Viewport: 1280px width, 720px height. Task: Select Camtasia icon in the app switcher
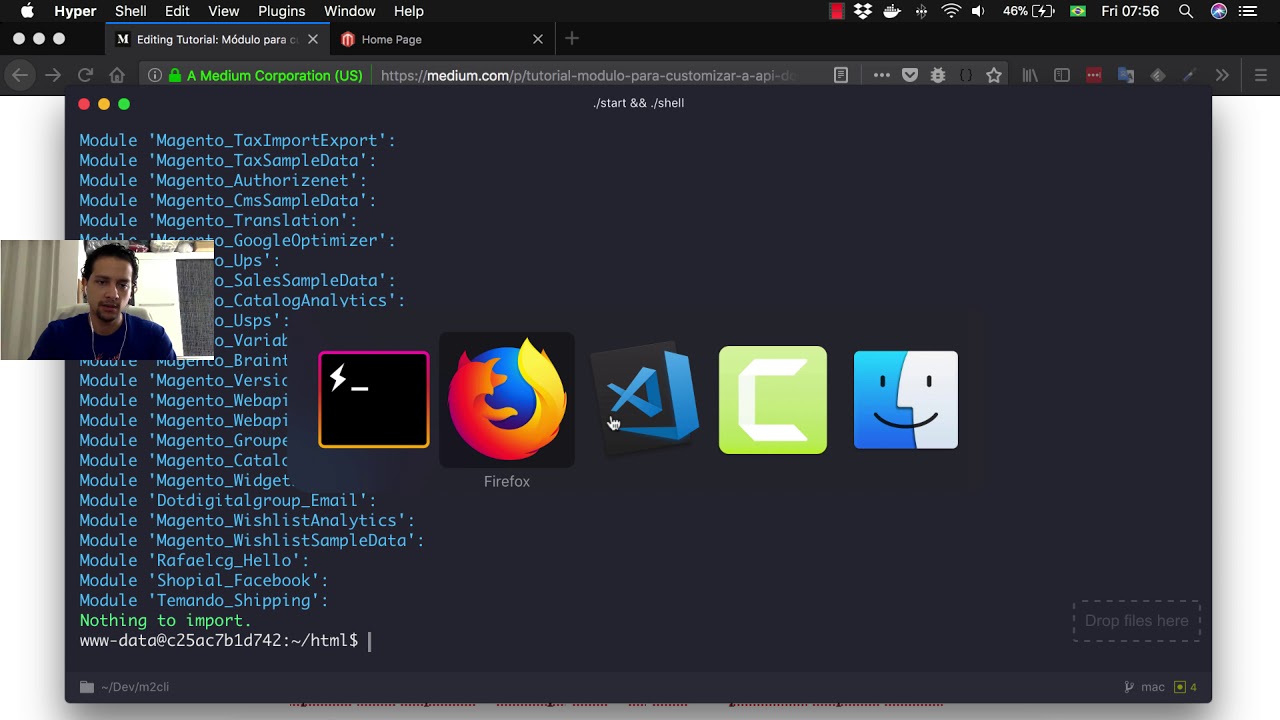coord(773,400)
